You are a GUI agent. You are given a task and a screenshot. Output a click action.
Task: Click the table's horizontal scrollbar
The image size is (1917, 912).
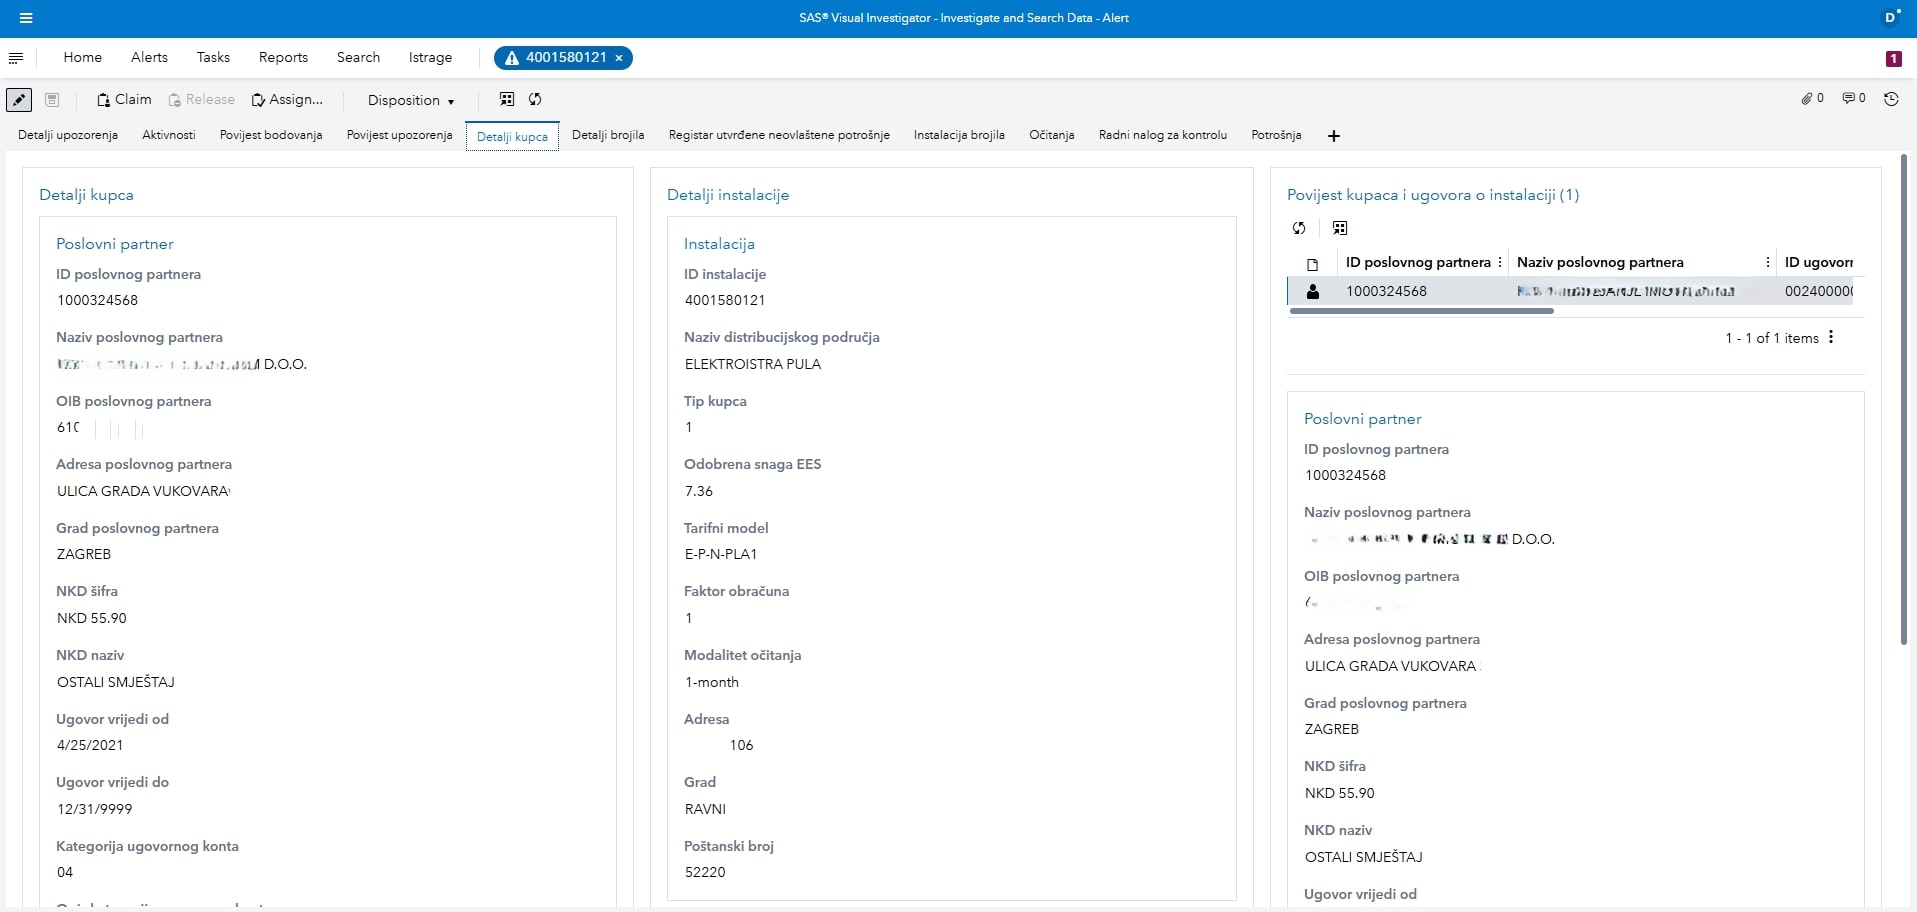[x=1421, y=311]
